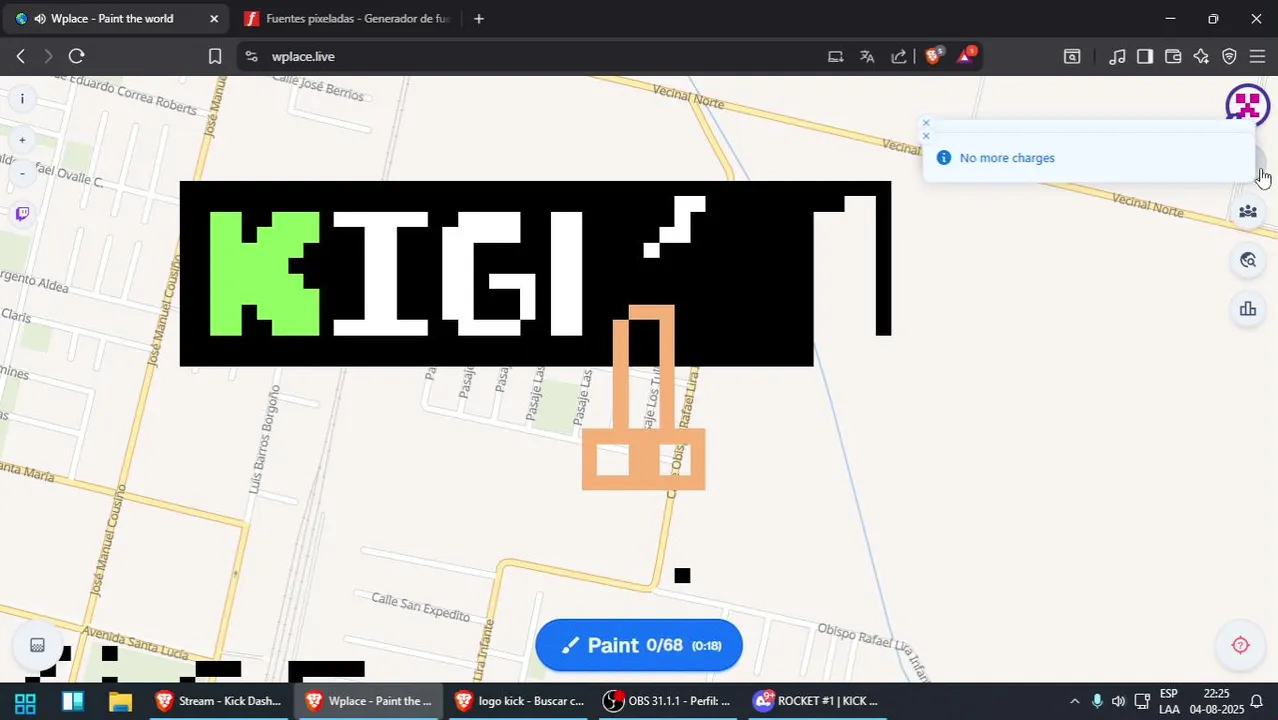Viewport: 1278px width, 720px height.
Task: Open the user profile avatar
Action: pos(1247,105)
